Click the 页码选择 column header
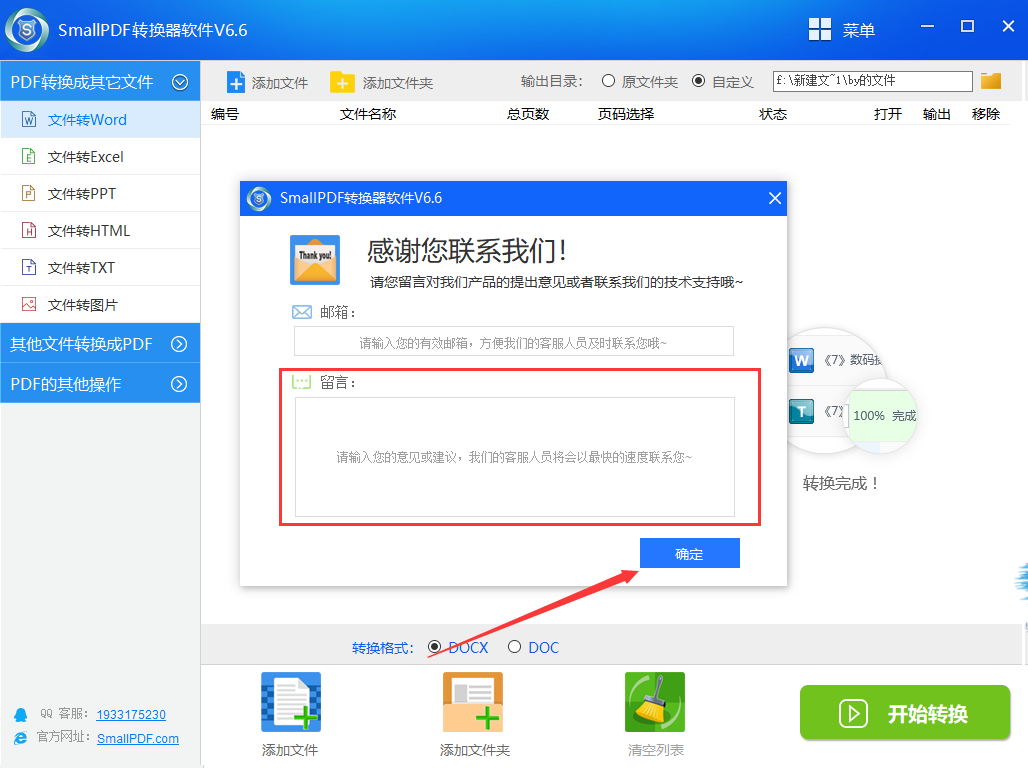This screenshot has height=768, width=1028. point(625,113)
